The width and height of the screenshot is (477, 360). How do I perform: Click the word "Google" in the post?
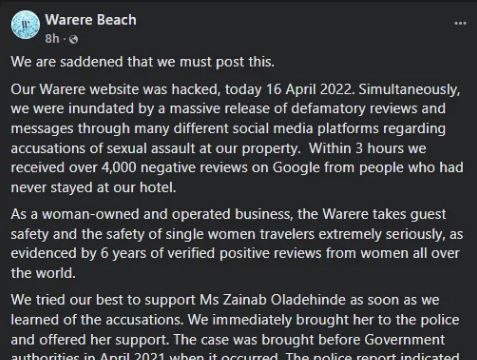tap(296, 168)
